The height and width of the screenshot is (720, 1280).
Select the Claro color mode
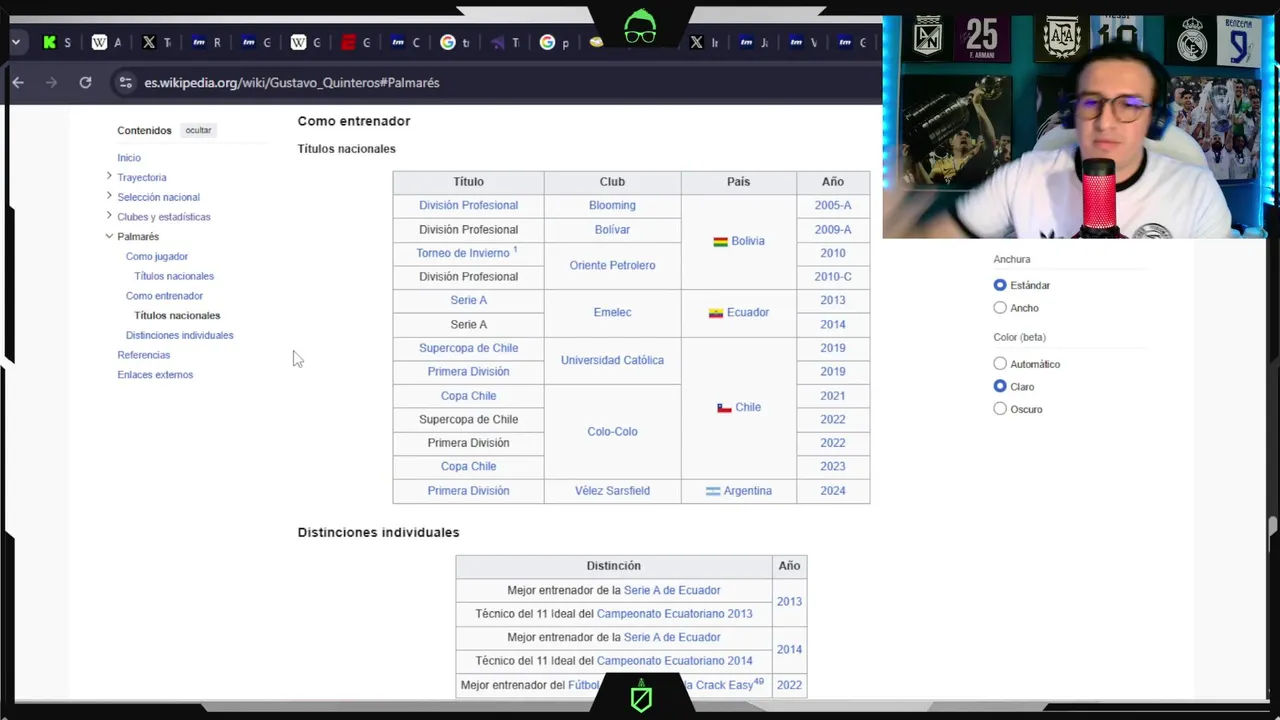point(1000,386)
